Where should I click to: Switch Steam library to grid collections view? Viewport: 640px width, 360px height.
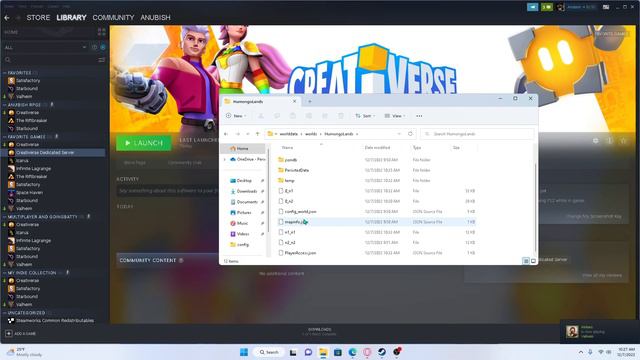point(101,31)
